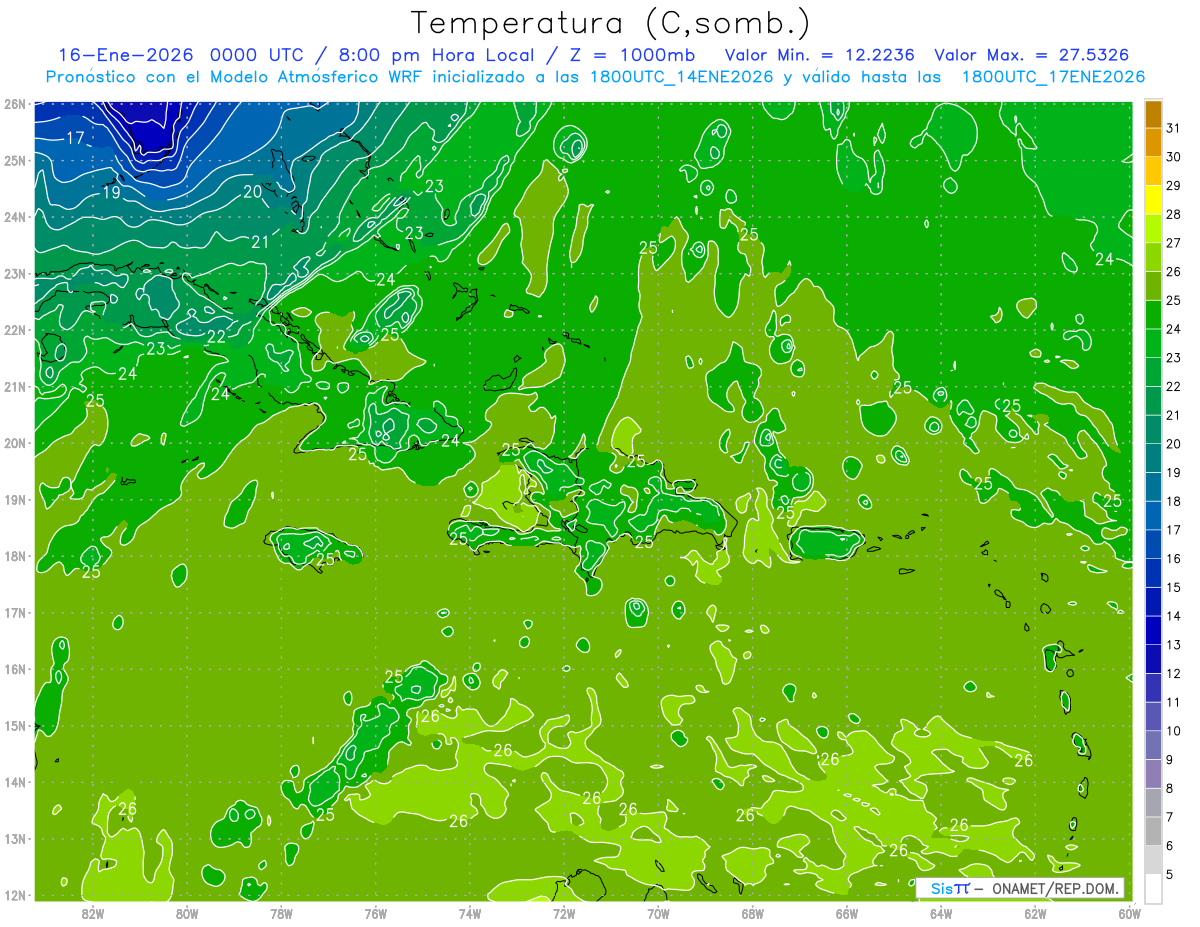Click the "20N" latitude axis label
This screenshot has height=927, width=1200.
pyautogui.click(x=15, y=443)
